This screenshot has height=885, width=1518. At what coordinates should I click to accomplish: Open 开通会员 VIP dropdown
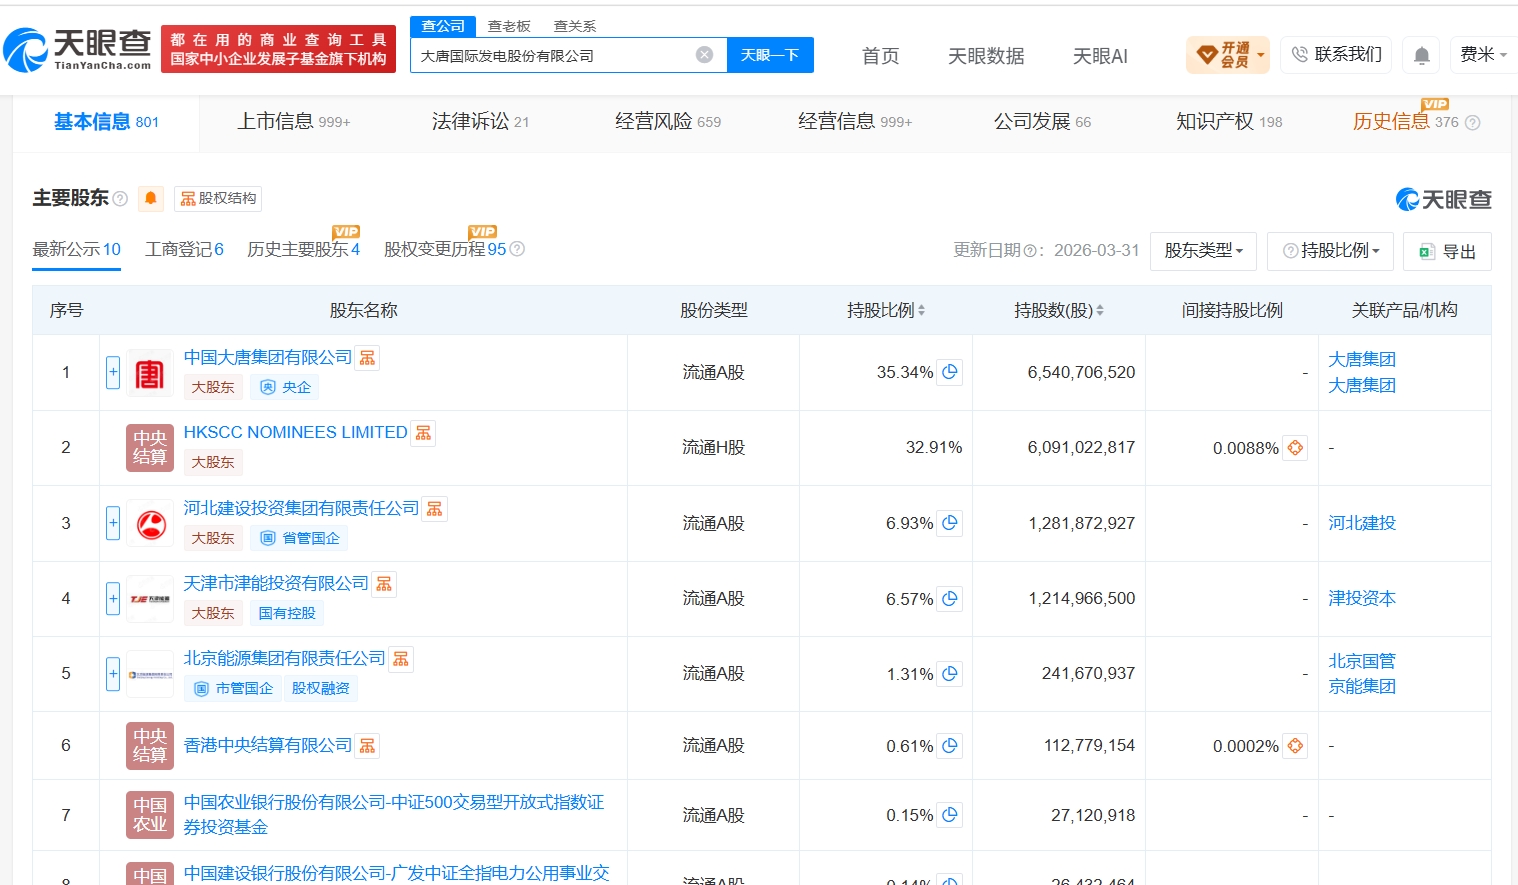pyautogui.click(x=1227, y=55)
